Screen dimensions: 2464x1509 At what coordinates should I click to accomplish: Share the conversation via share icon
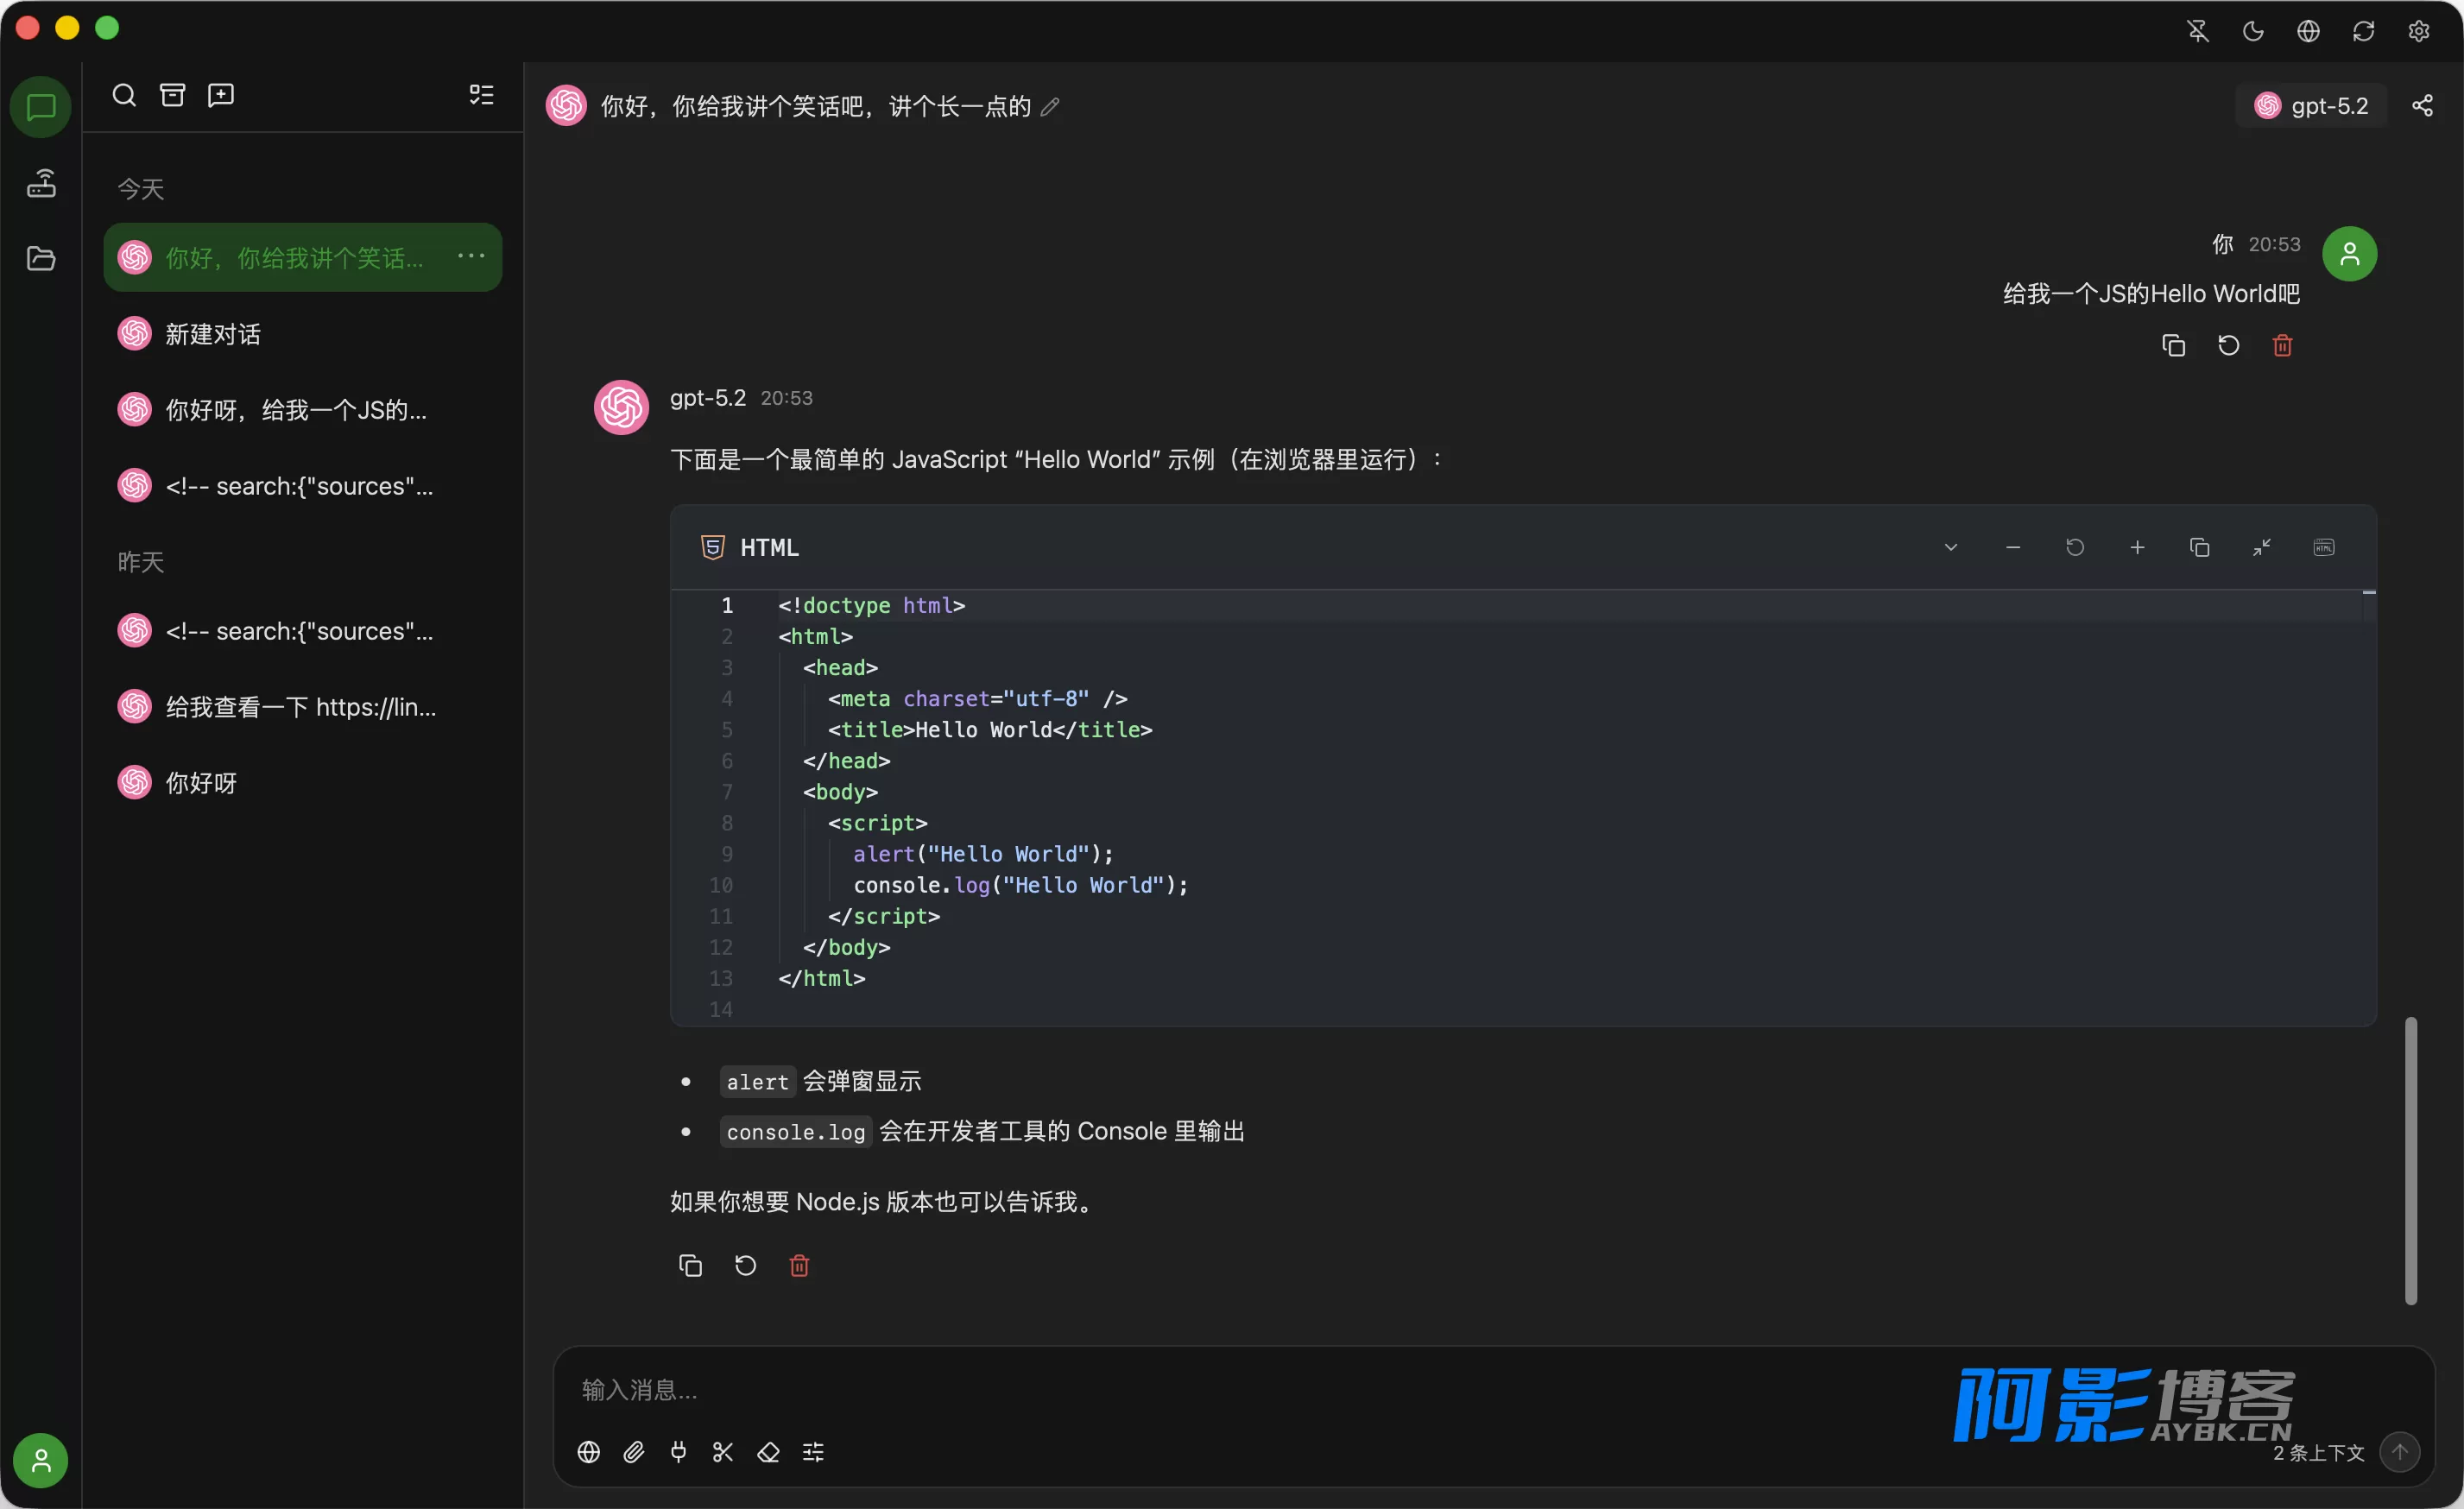[x=2422, y=105]
